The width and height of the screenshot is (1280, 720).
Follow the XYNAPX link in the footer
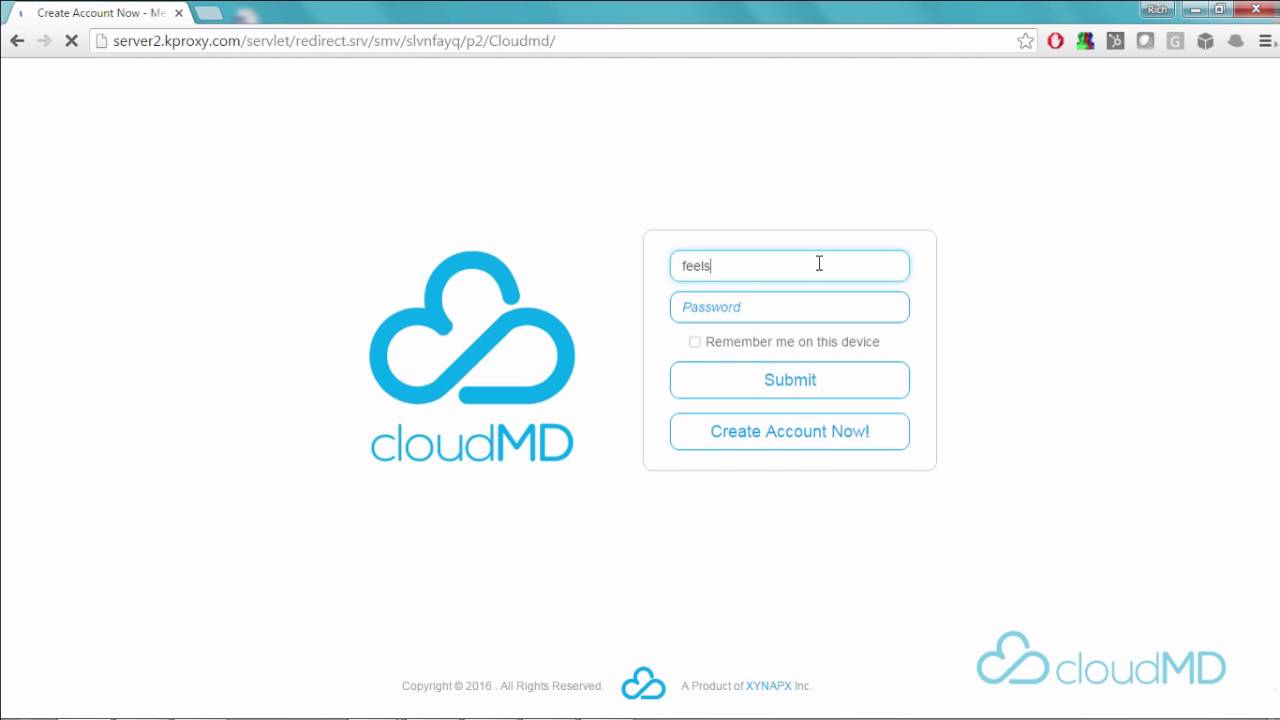pyautogui.click(x=769, y=686)
